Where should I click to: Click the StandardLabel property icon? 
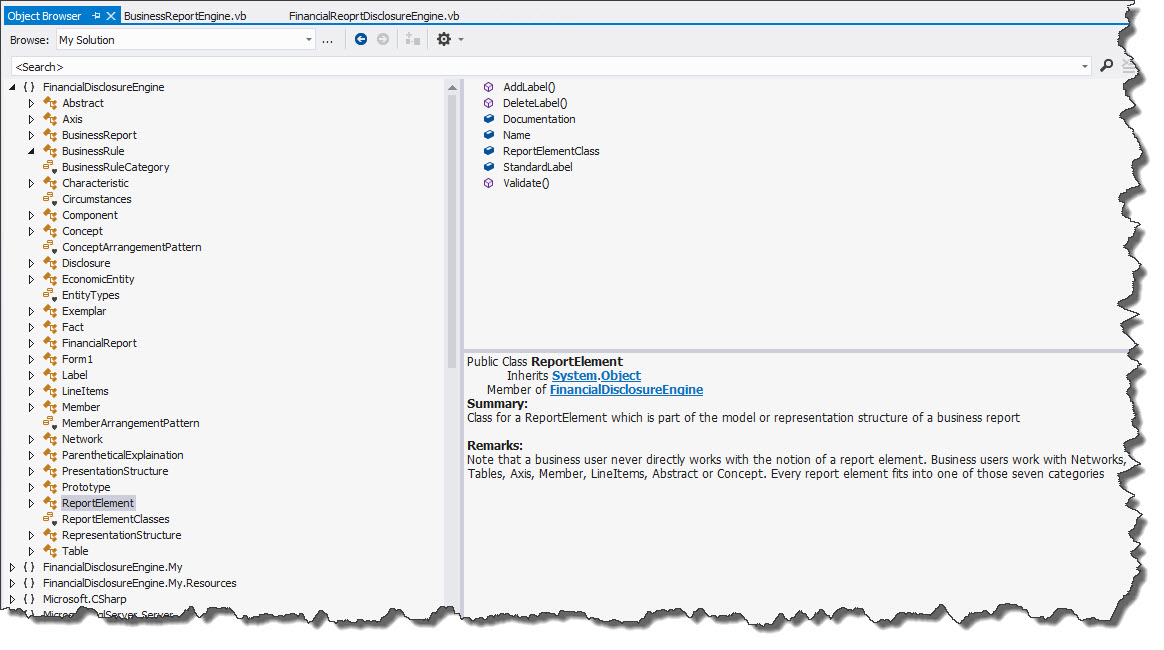click(x=488, y=167)
